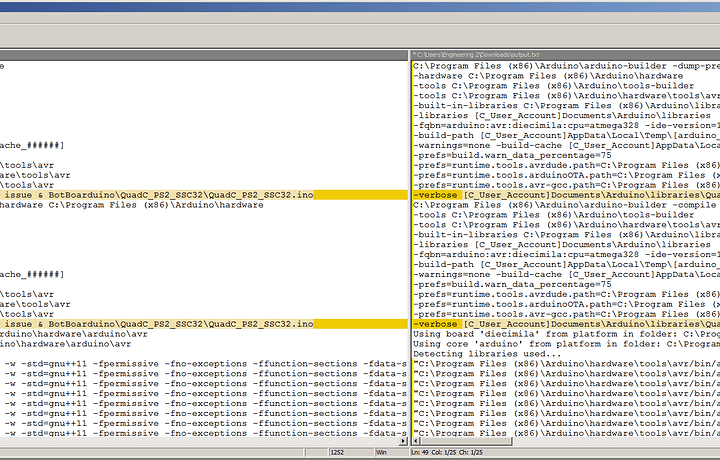Click the 'arduino-builder -compile' line in right pane

[x=566, y=205]
